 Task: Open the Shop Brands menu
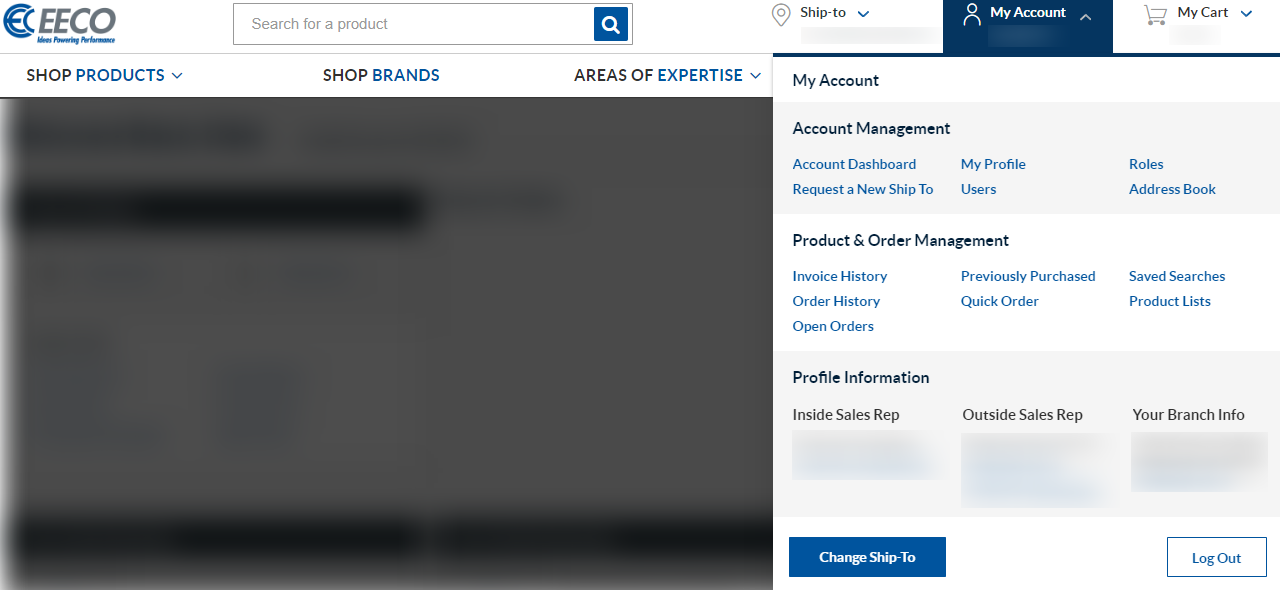click(x=381, y=75)
